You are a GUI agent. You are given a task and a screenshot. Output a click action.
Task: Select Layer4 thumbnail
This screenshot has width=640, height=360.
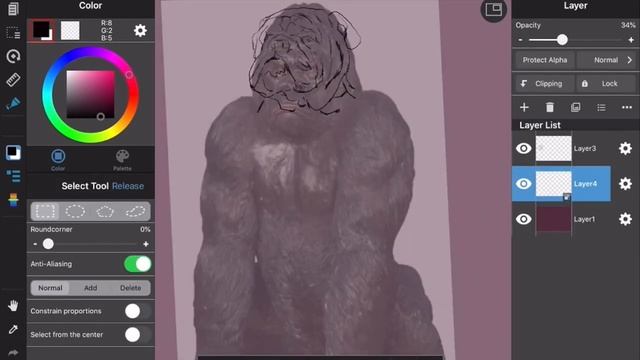click(553, 184)
